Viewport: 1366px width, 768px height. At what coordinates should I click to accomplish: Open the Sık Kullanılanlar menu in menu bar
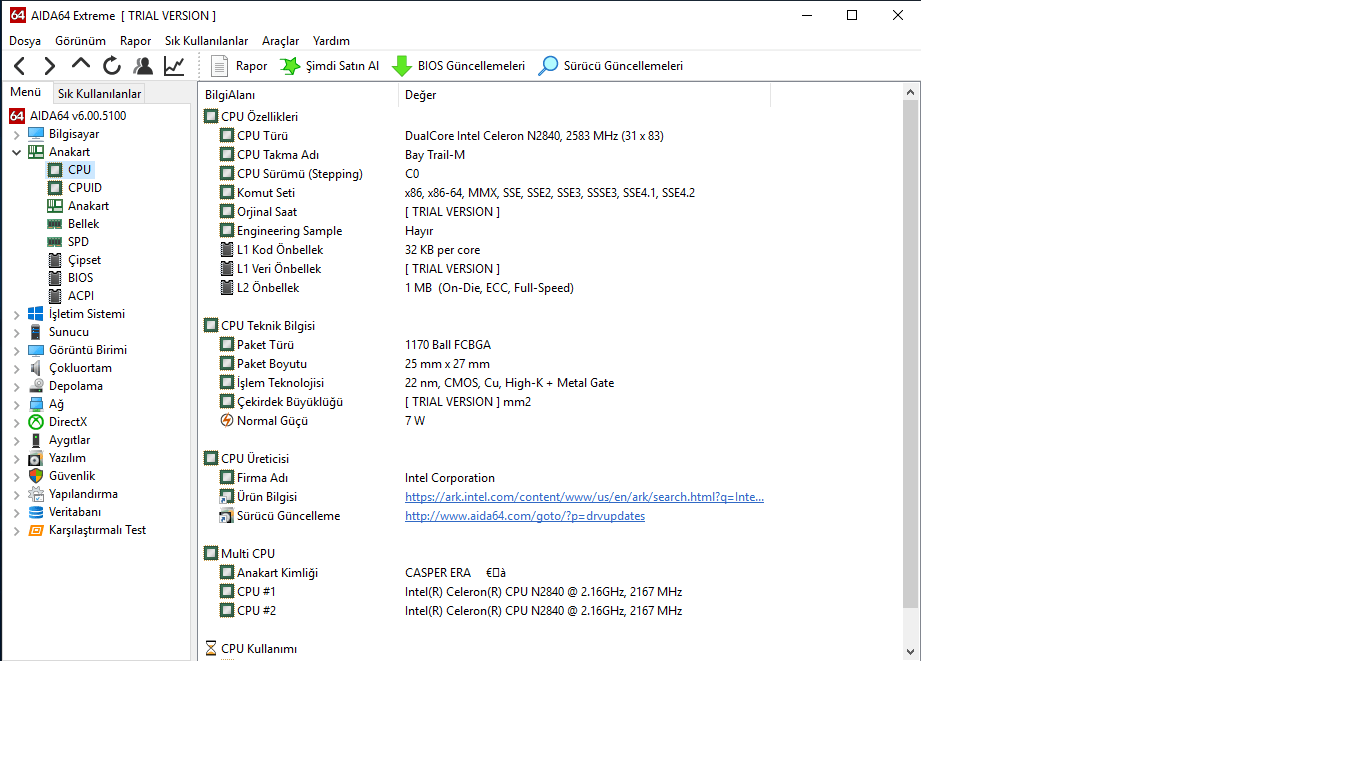click(x=207, y=41)
